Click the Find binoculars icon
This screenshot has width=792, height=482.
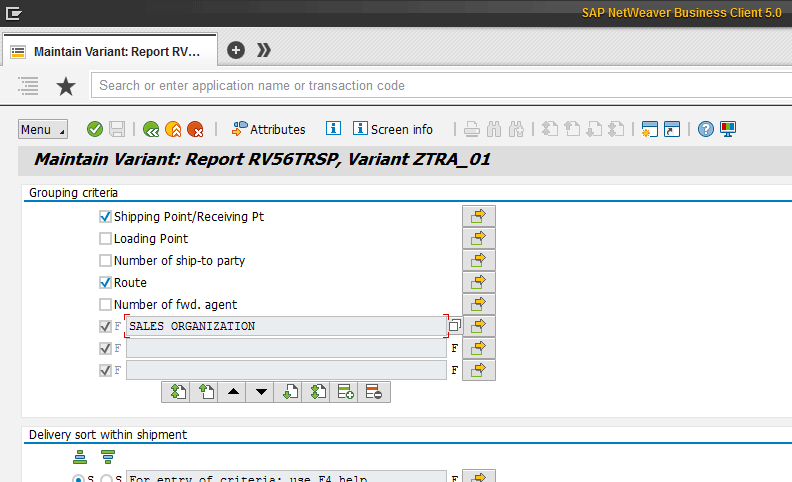click(494, 129)
